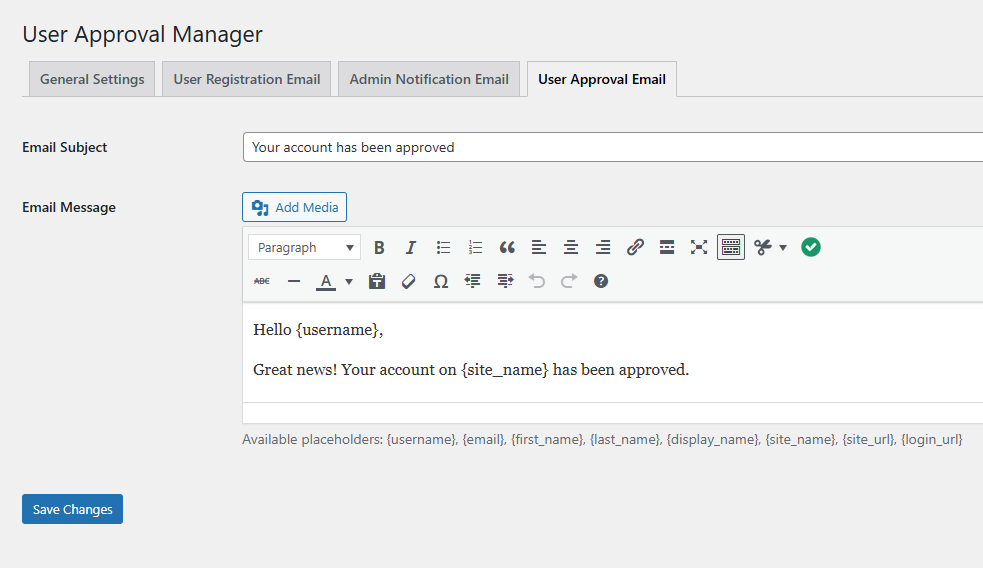Click into the Email Subject field
The width and height of the screenshot is (983, 568).
tap(612, 147)
